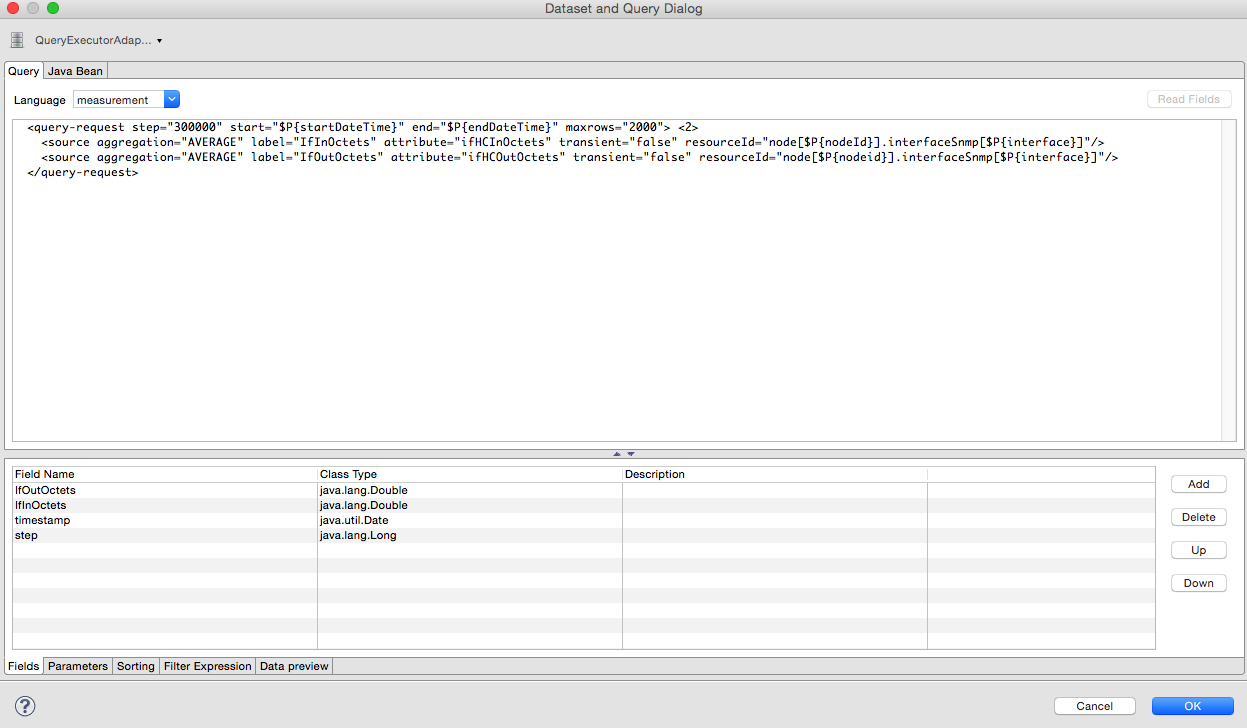The width and height of the screenshot is (1247, 728).
Task: Switch to the Data preview tab
Action: (x=293, y=665)
